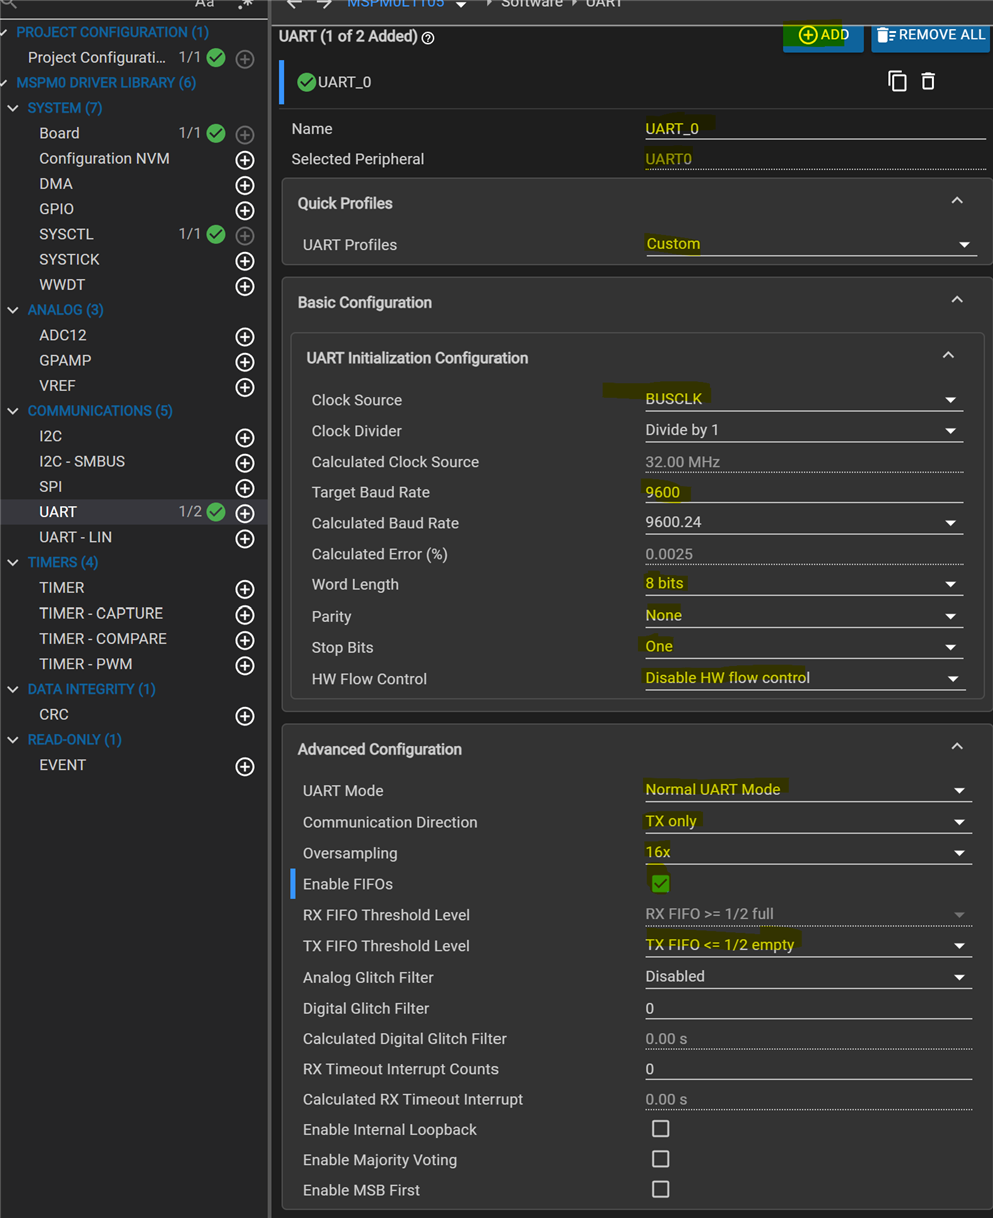Disable the Enable FIFOs checkbox
Screen dimensions: 993x1218
coord(660,884)
